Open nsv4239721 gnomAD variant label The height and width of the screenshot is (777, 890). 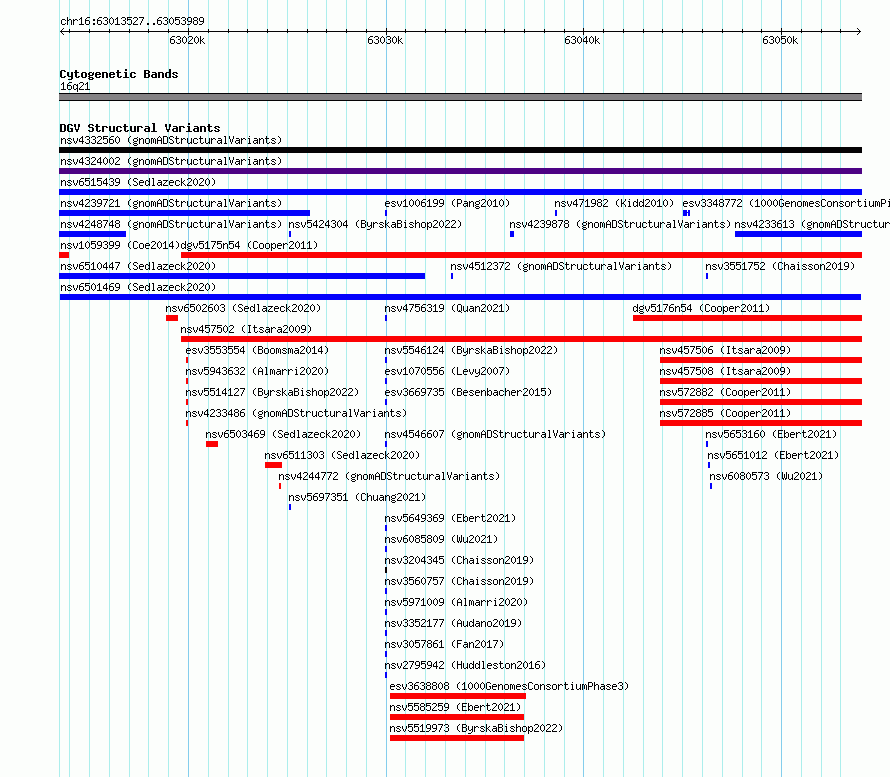pos(171,203)
